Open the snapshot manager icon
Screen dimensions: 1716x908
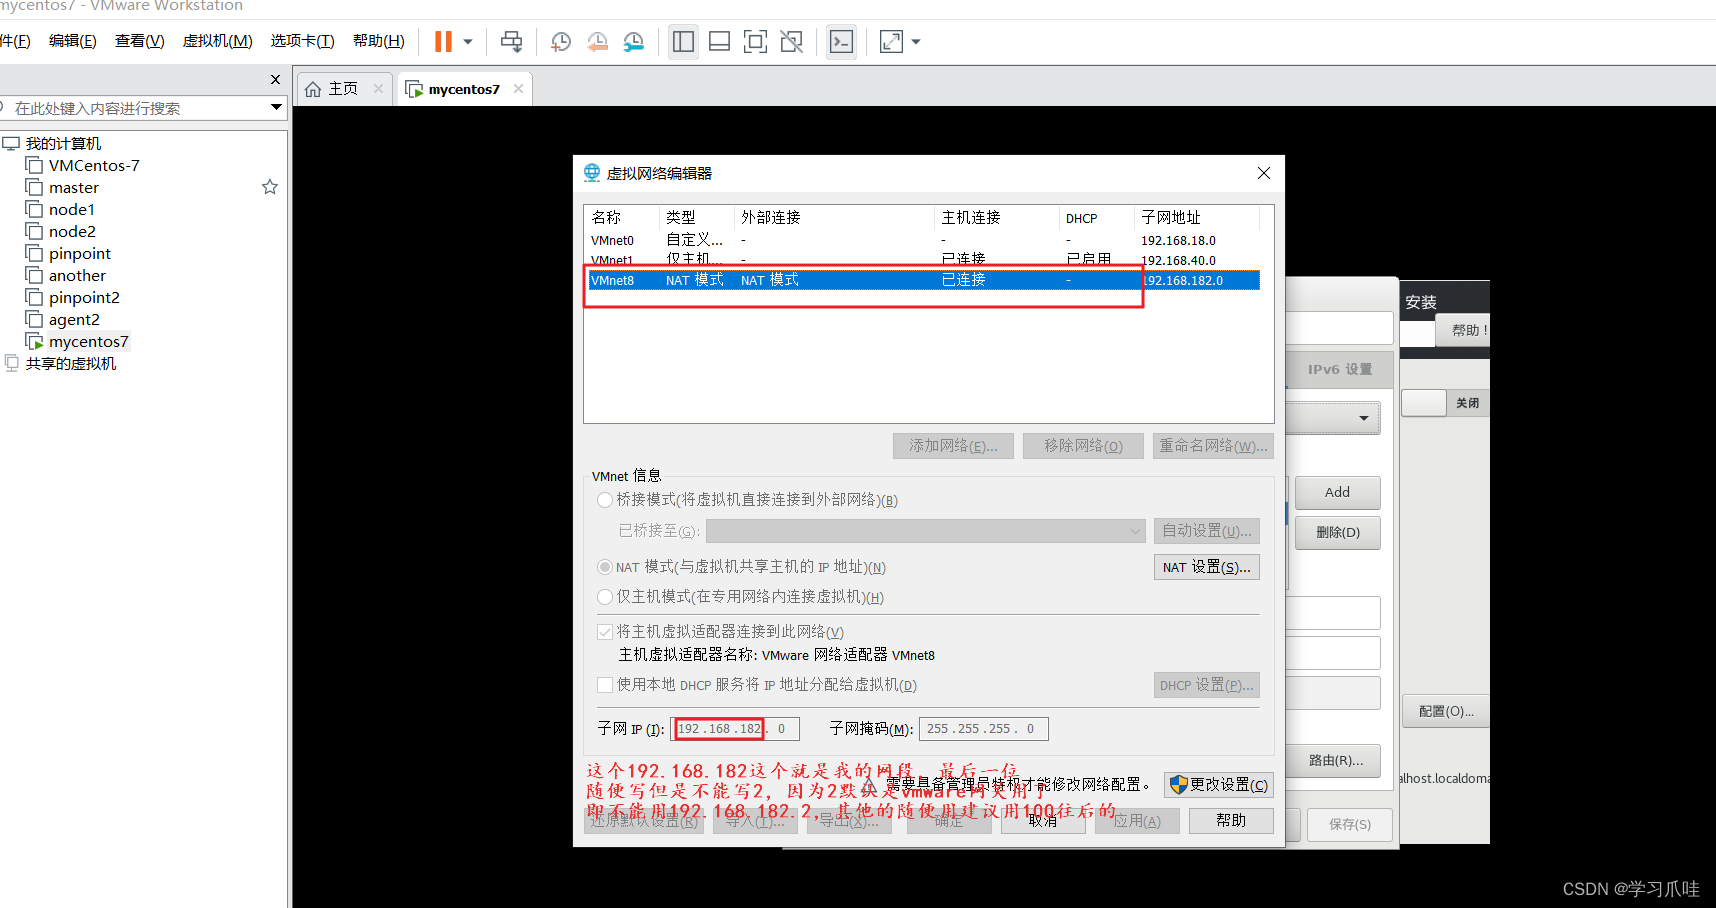click(x=634, y=41)
